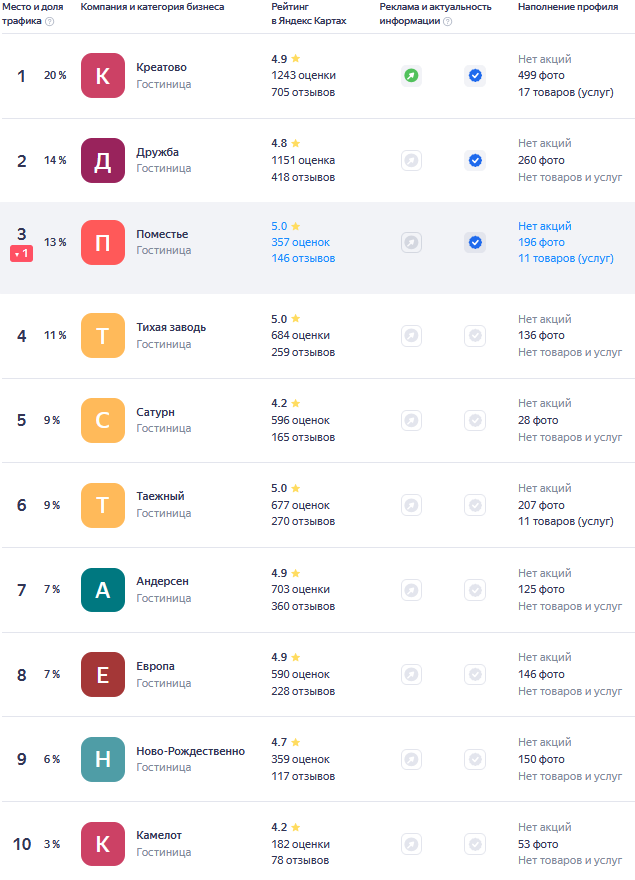This screenshot has height=880, width=635.
Task: Click gray advertising icon in Таежный row
Action: (x=412, y=505)
